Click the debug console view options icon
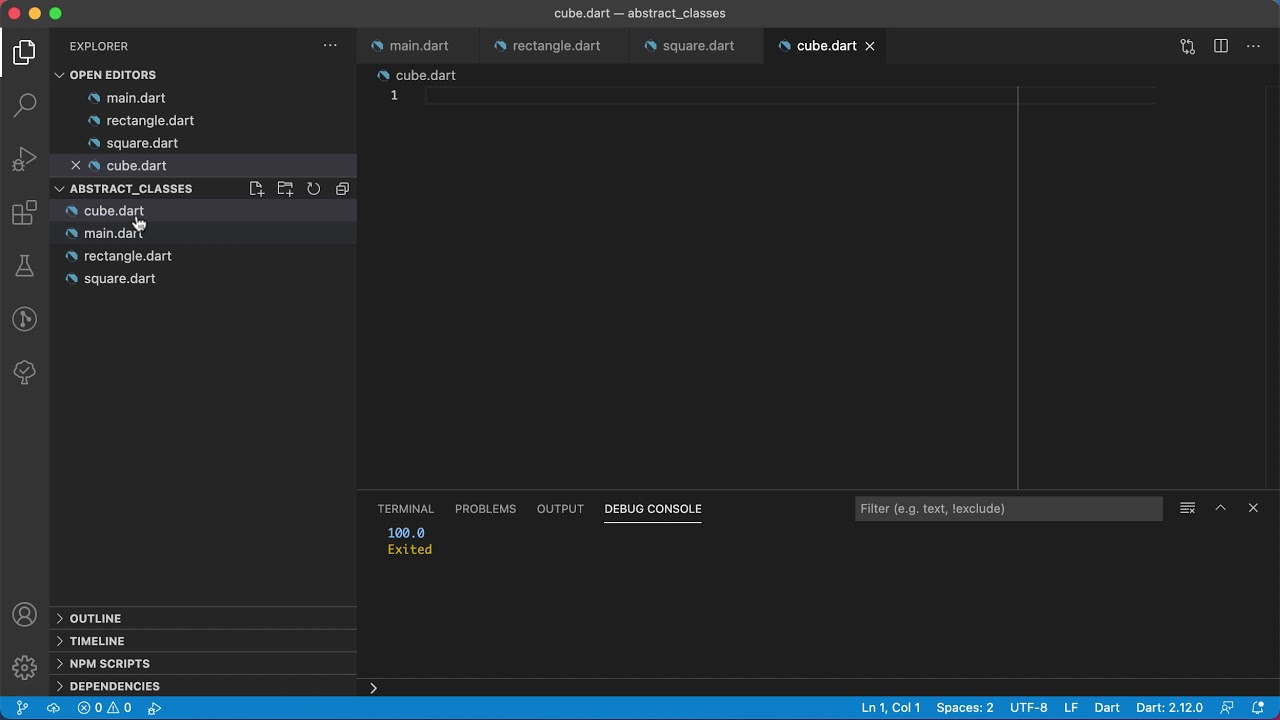The image size is (1280, 720). (x=1187, y=508)
